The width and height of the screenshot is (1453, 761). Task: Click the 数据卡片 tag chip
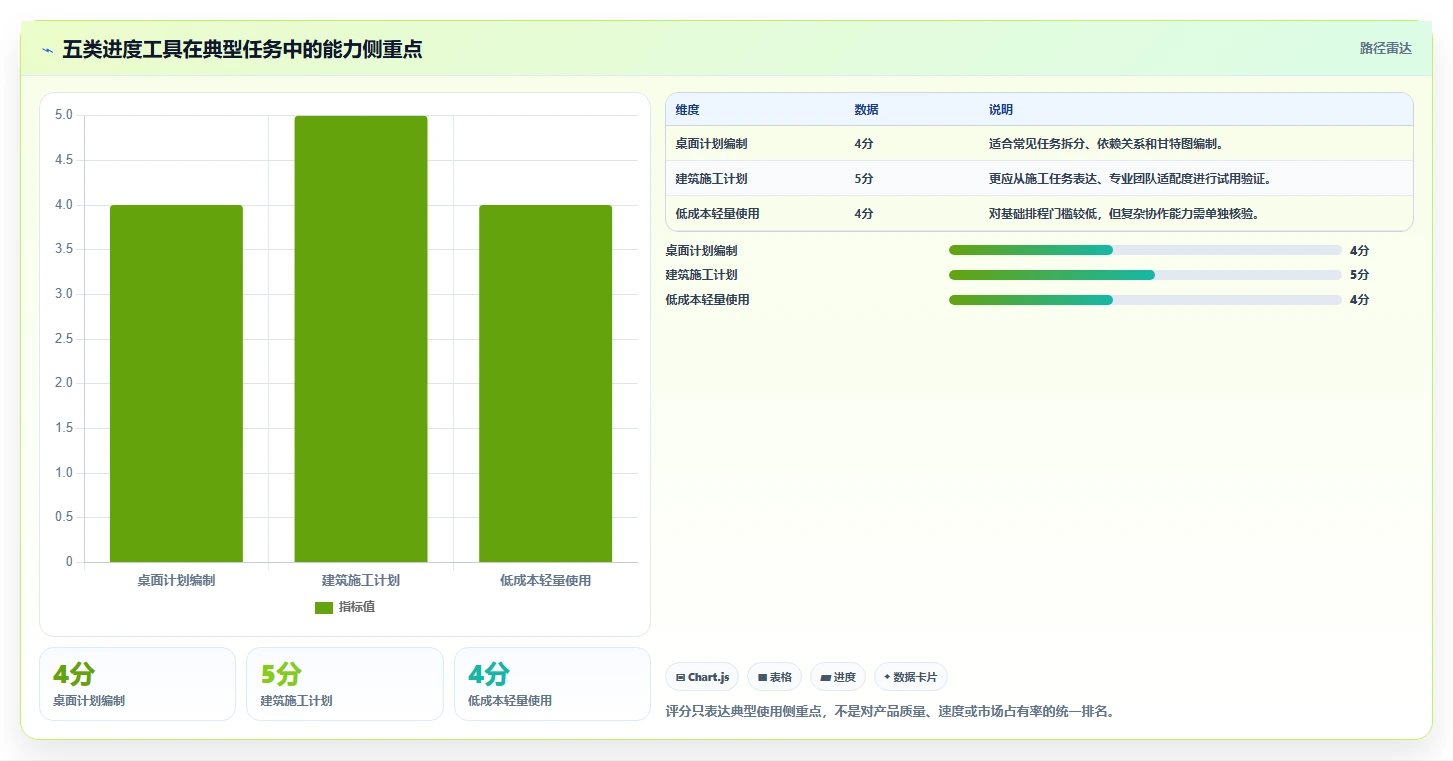[910, 677]
